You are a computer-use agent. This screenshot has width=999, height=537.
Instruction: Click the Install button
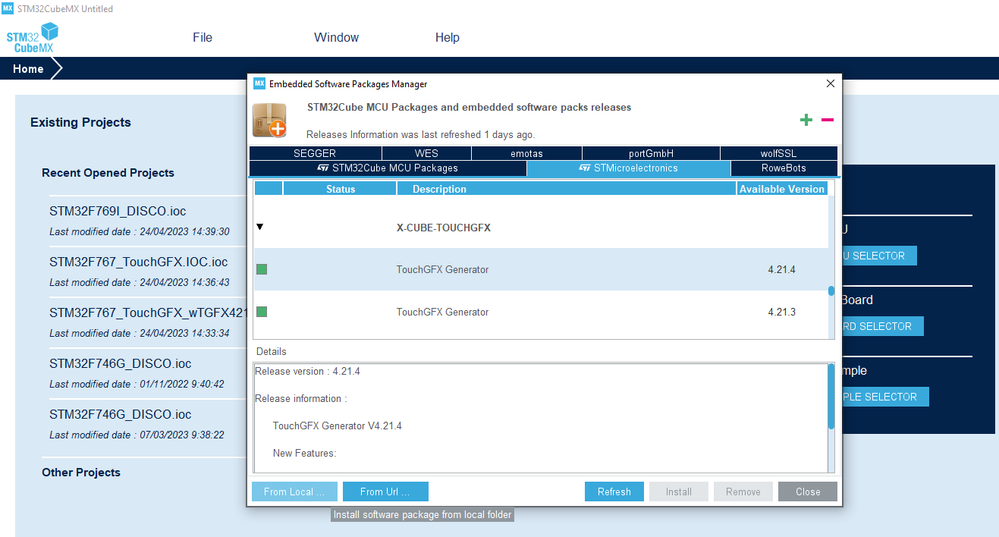[679, 492]
